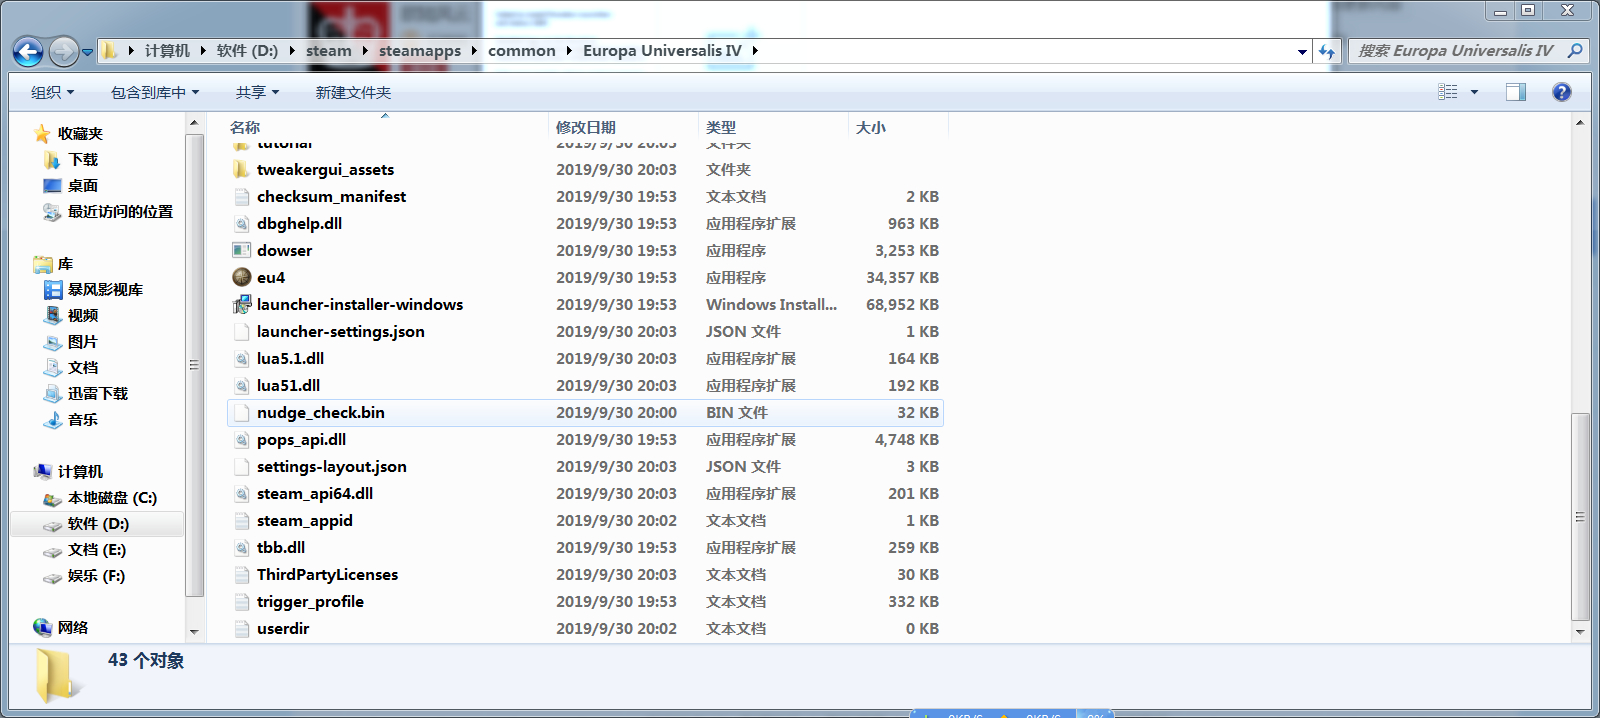The height and width of the screenshot is (718, 1600).
Task: Open the 共享 menu
Action: [x=257, y=93]
